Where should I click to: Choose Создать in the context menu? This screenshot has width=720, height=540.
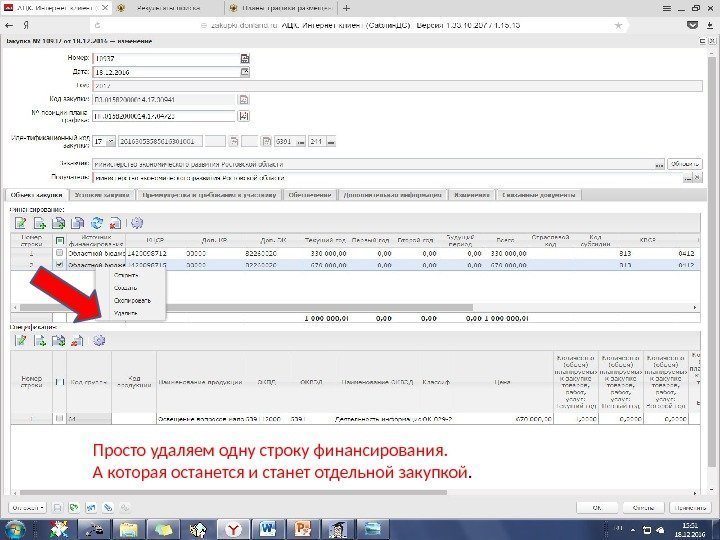125,288
